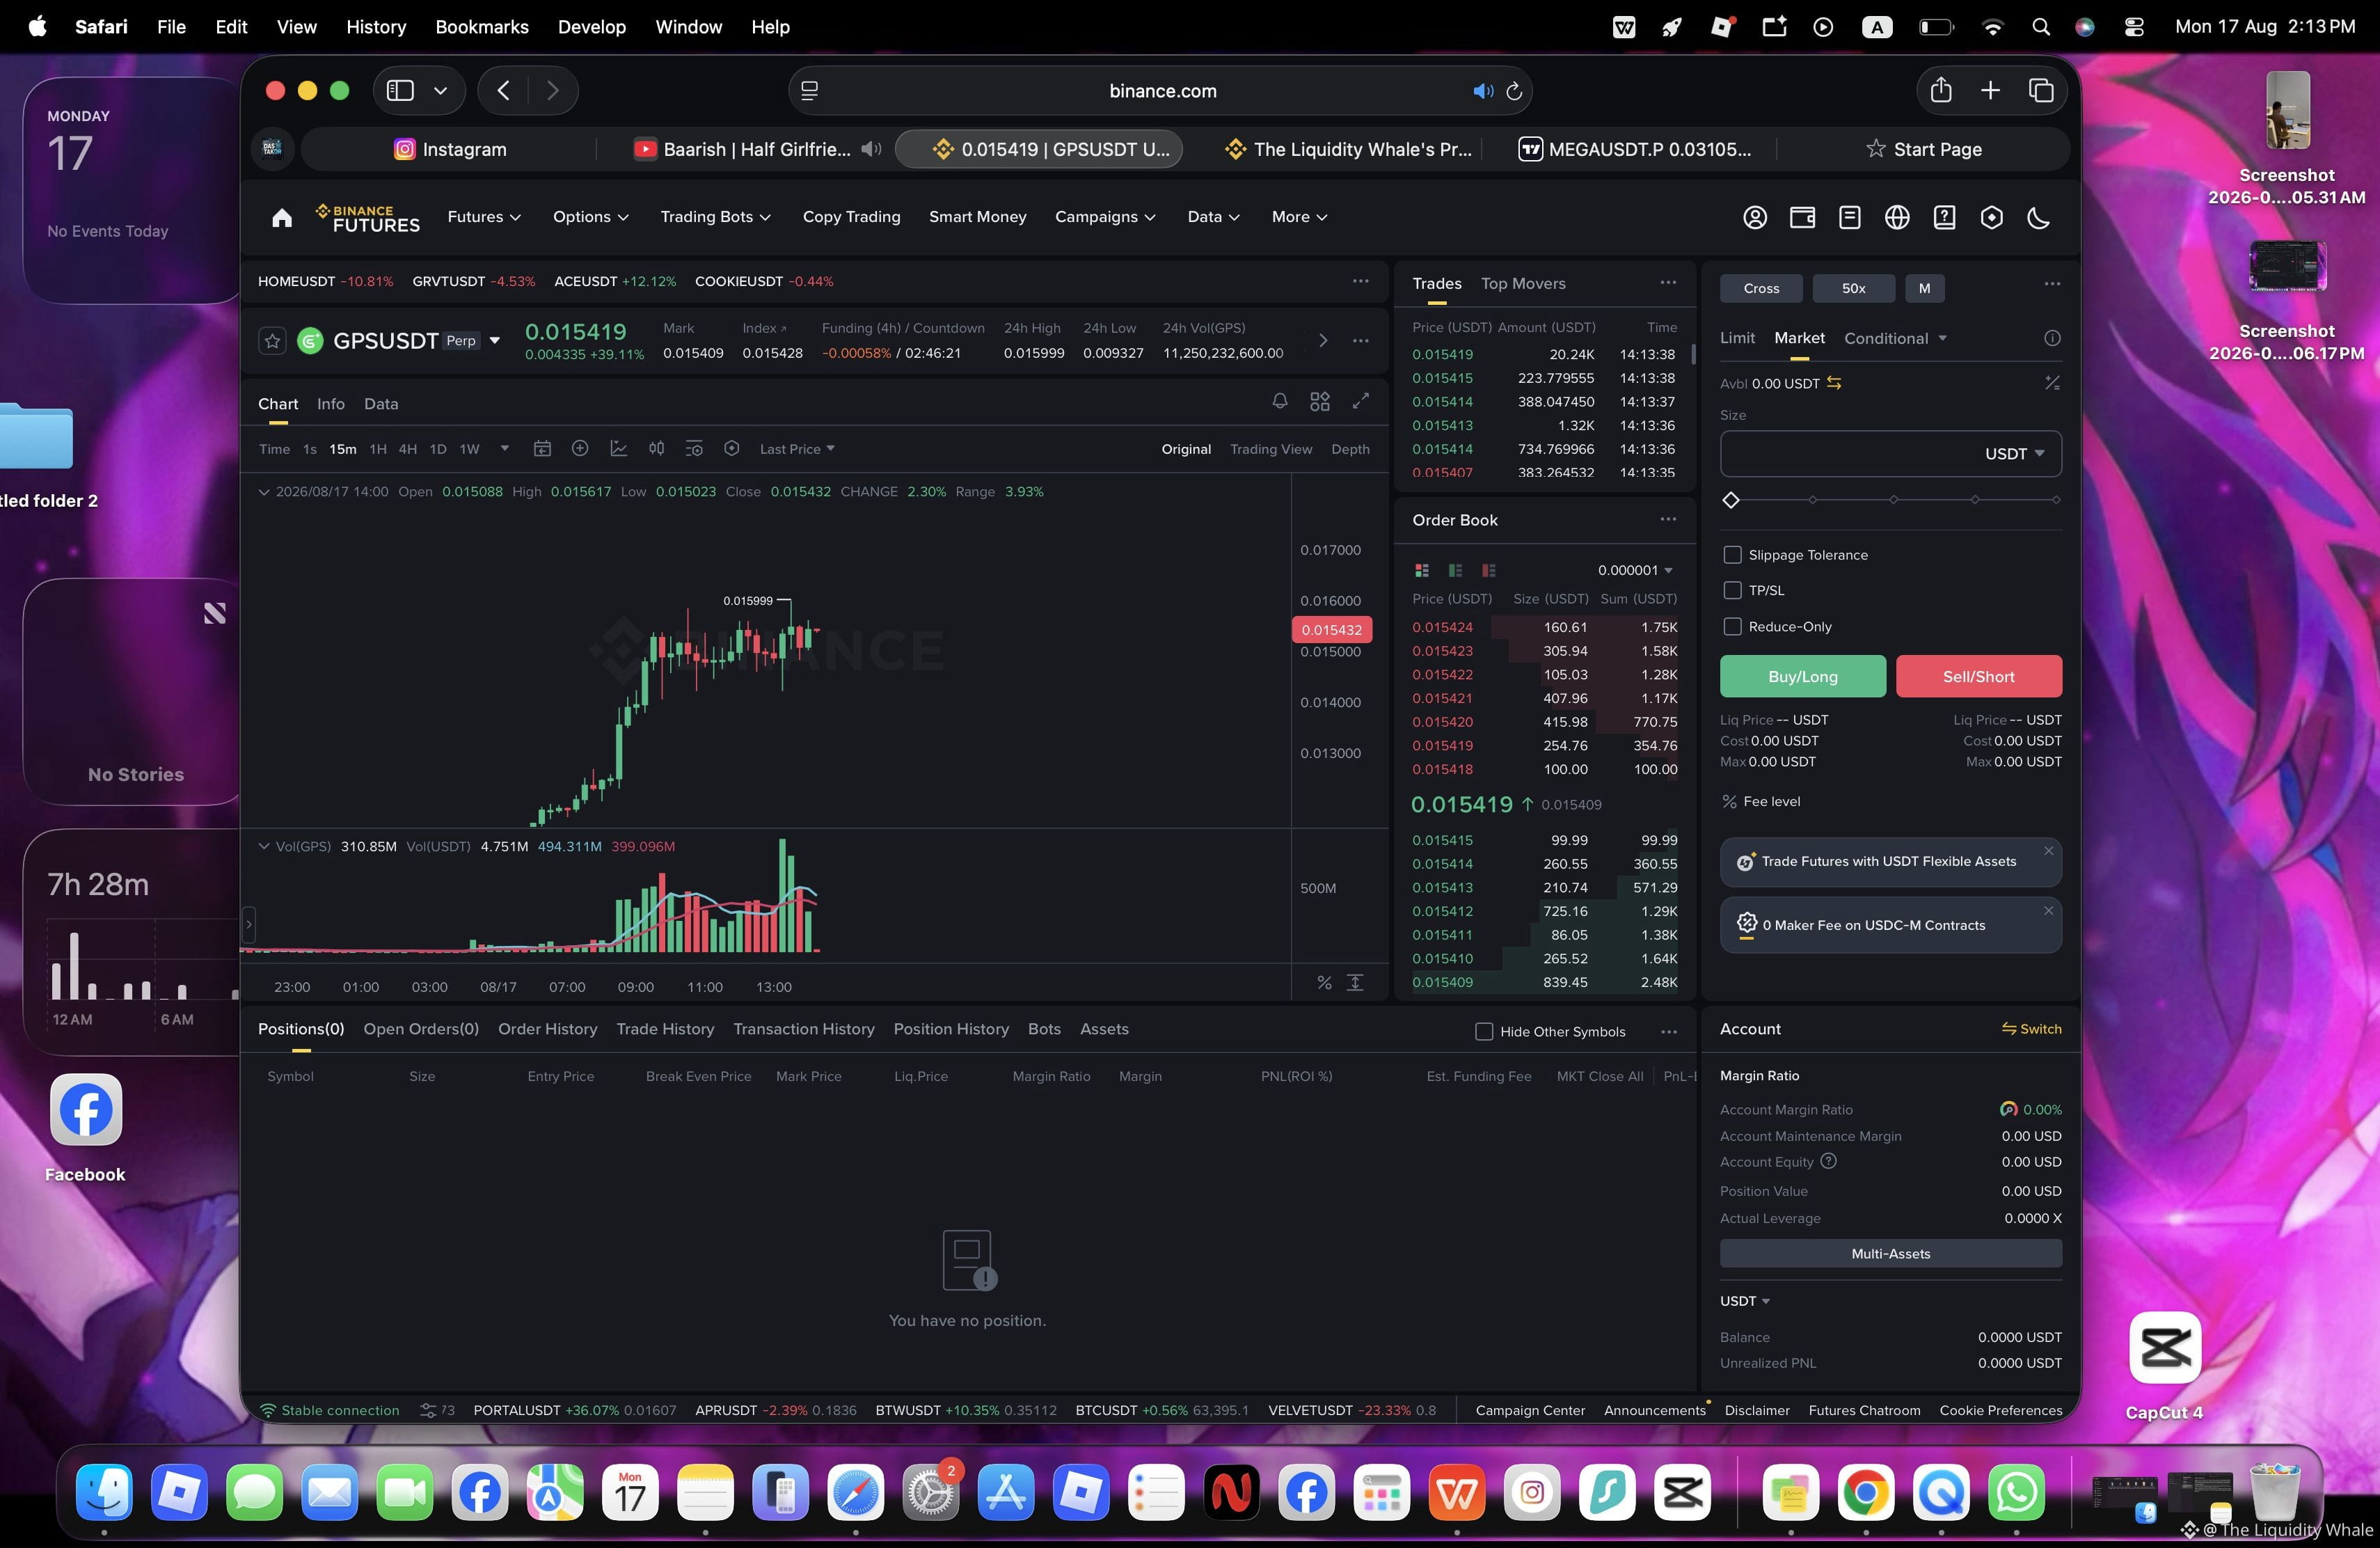This screenshot has height=1548, width=2380.
Task: Select the Limit order tab
Action: (x=1737, y=338)
